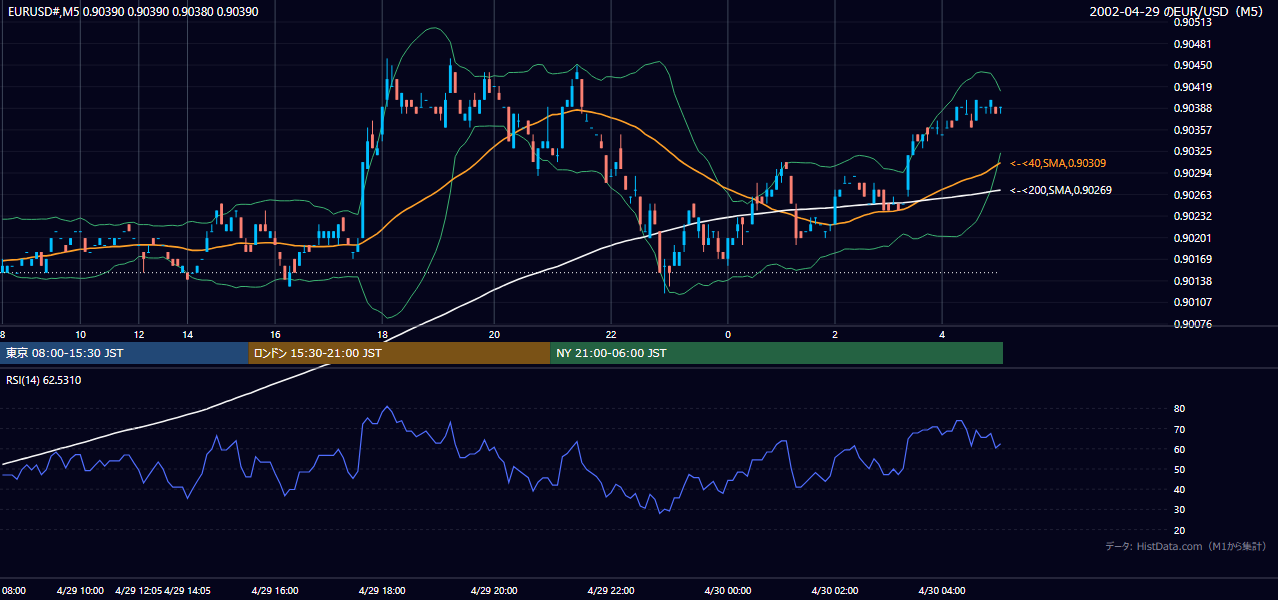Click the RSI 40 level label

click(1179, 489)
